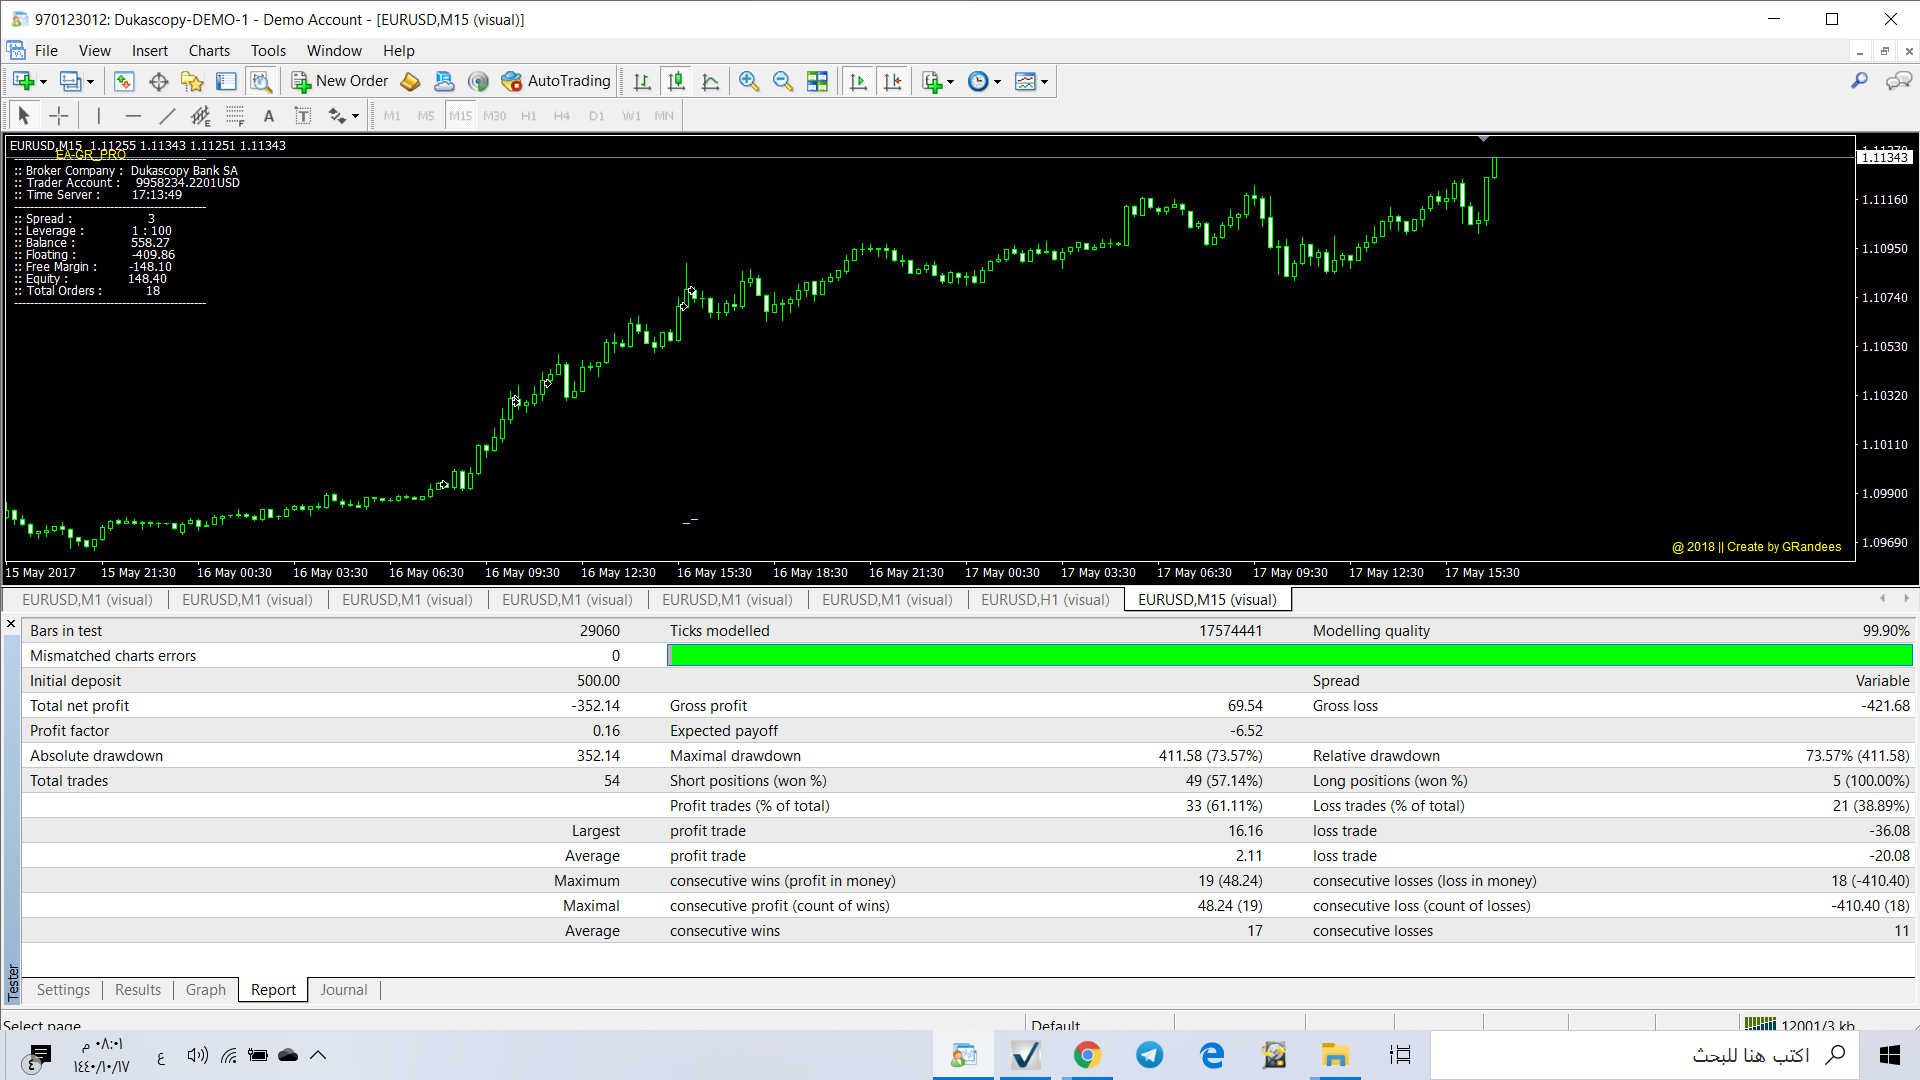This screenshot has height=1080, width=1920.
Task: Open the Insert menu
Action: 150,51
